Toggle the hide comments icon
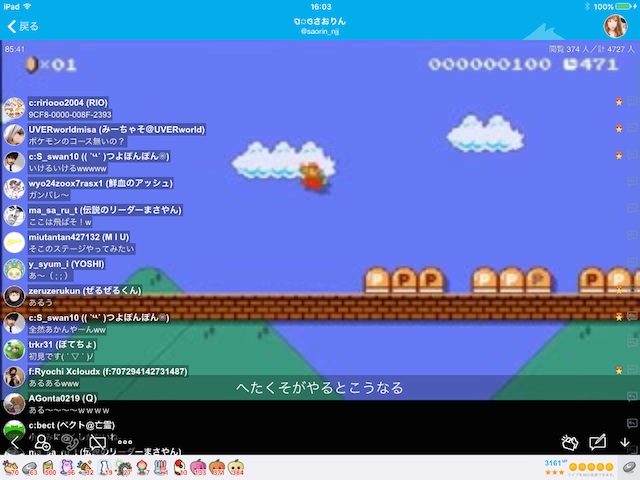Screen dimensions: 640x480 (98, 442)
